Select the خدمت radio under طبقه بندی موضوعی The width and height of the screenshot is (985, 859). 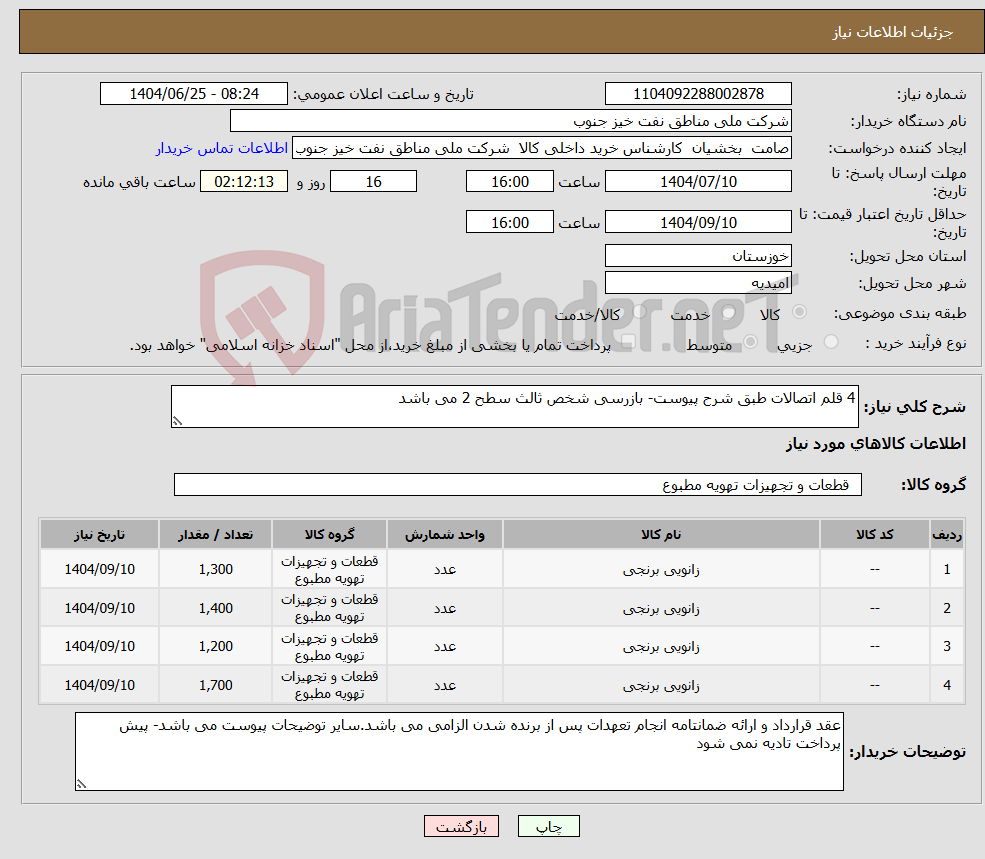click(x=726, y=312)
